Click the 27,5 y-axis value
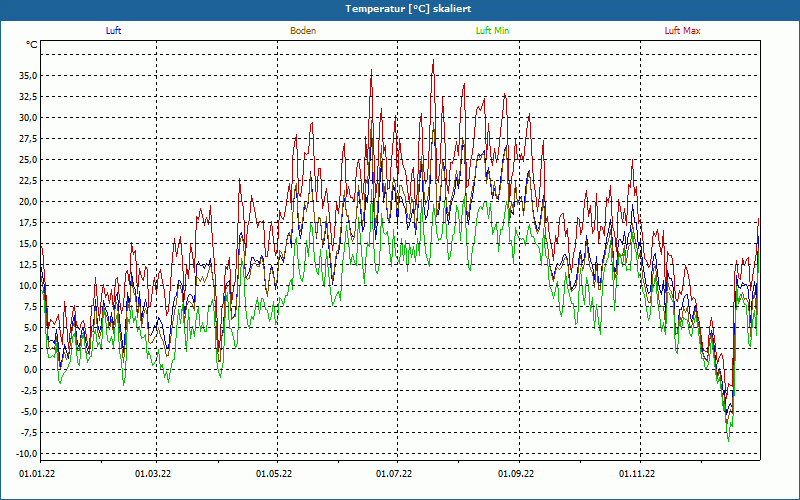This screenshot has width=800, height=500. point(27,139)
